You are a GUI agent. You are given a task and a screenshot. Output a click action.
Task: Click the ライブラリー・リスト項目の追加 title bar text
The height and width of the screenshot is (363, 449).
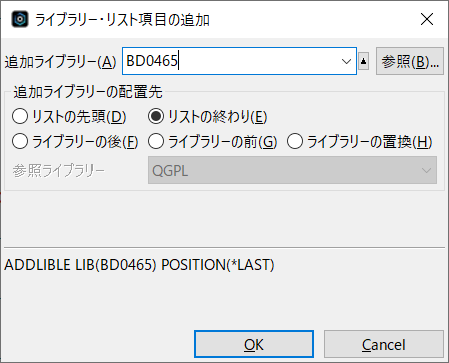coord(122,20)
